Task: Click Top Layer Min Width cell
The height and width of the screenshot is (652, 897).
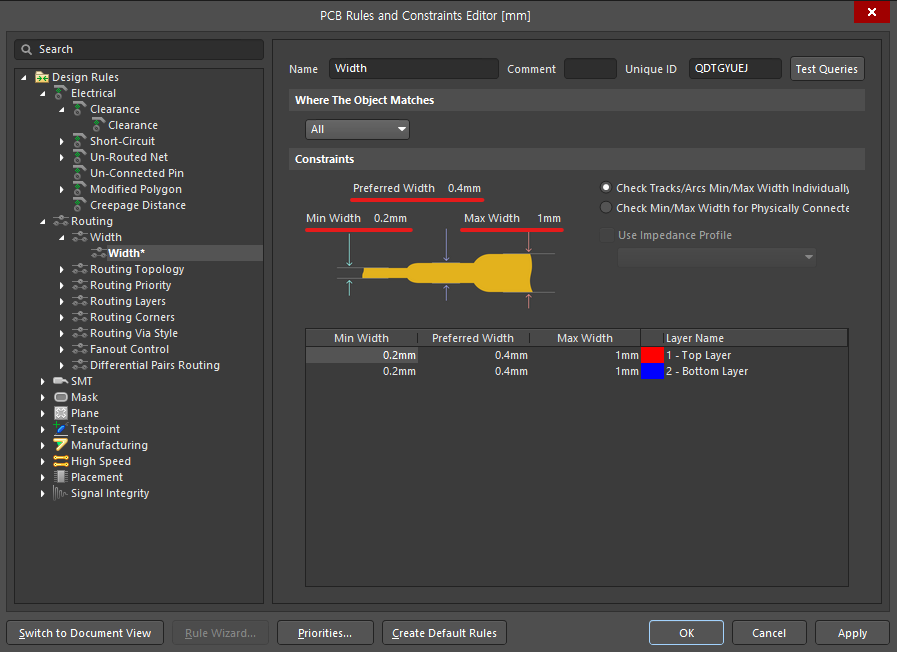Action: pos(362,355)
